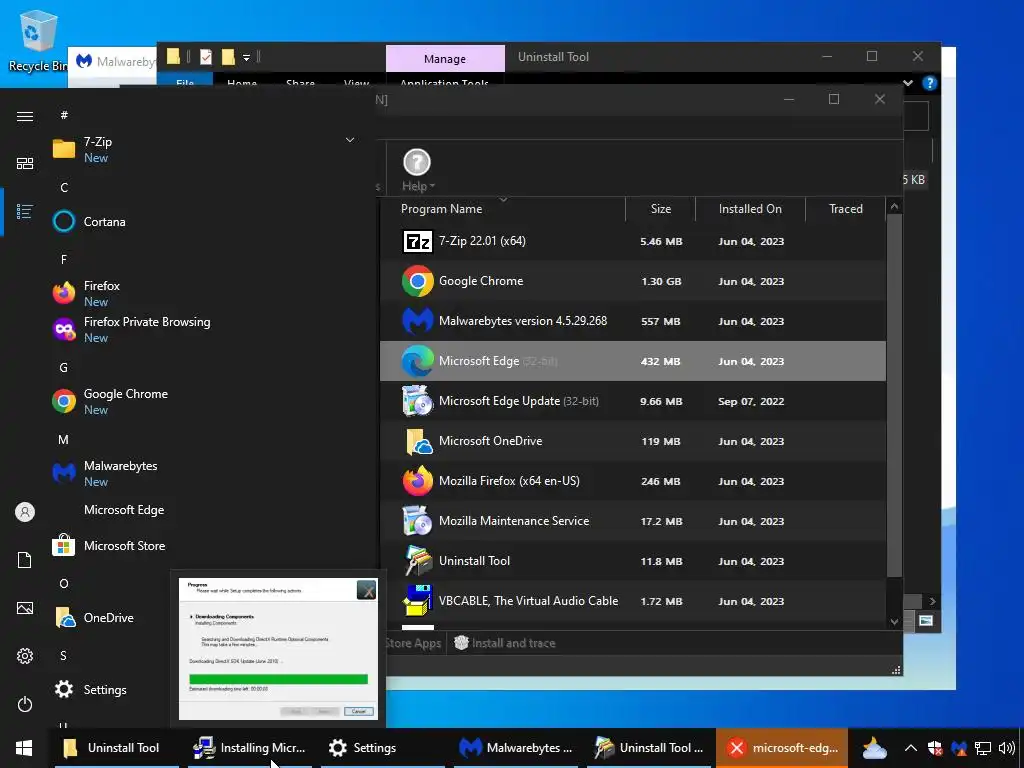Image resolution: width=1024 pixels, height=768 pixels.
Task: Open the File tab in Explorer ribbon
Action: [x=185, y=82]
